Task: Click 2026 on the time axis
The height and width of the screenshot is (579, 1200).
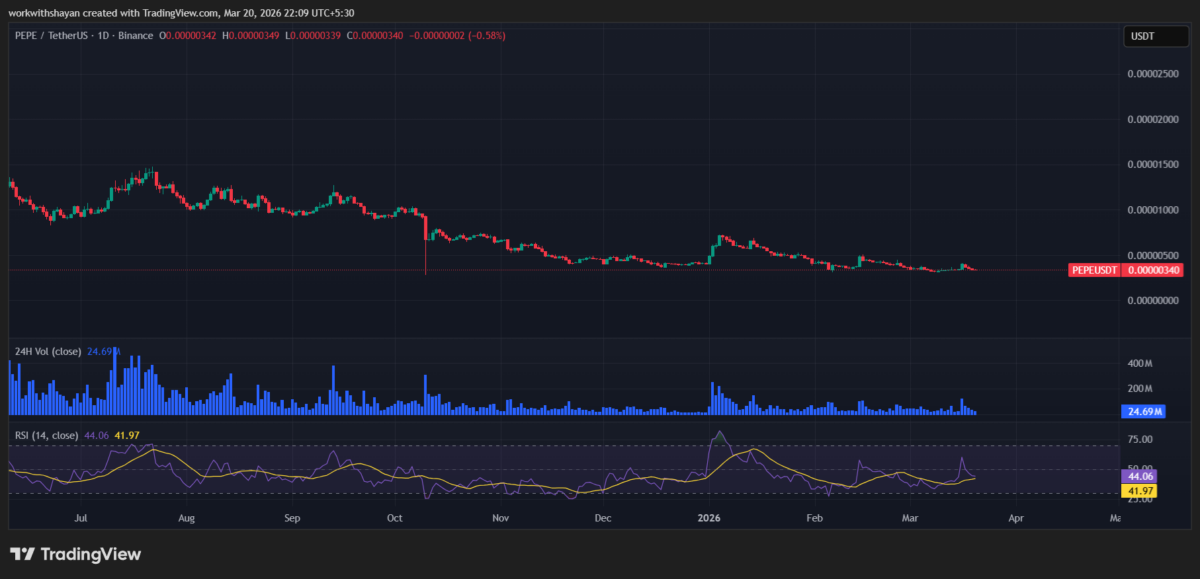Action: (x=709, y=518)
